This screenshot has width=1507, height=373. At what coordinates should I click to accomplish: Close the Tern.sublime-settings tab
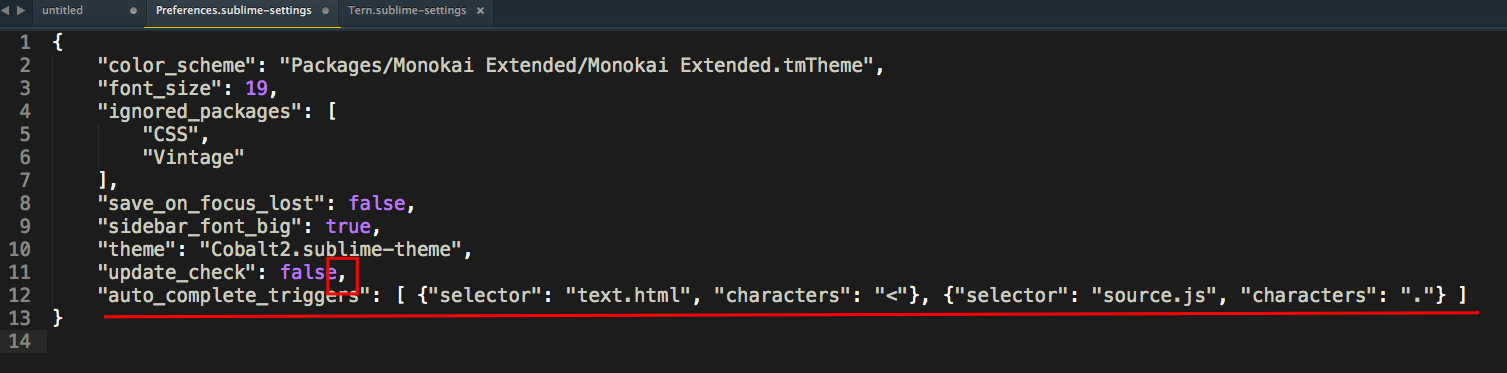481,10
